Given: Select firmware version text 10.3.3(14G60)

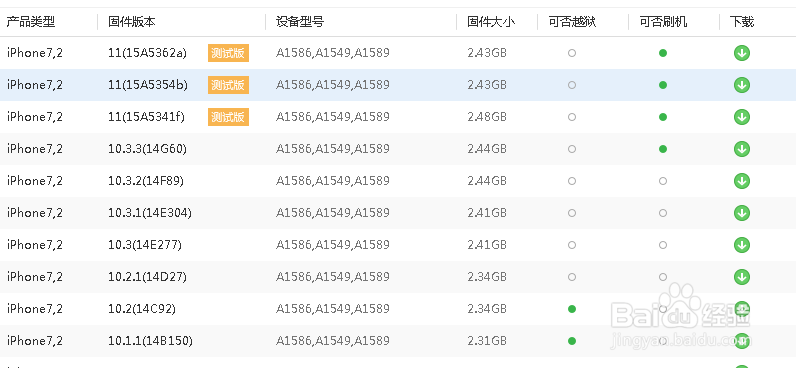Looking at the screenshot, I should (148, 149).
